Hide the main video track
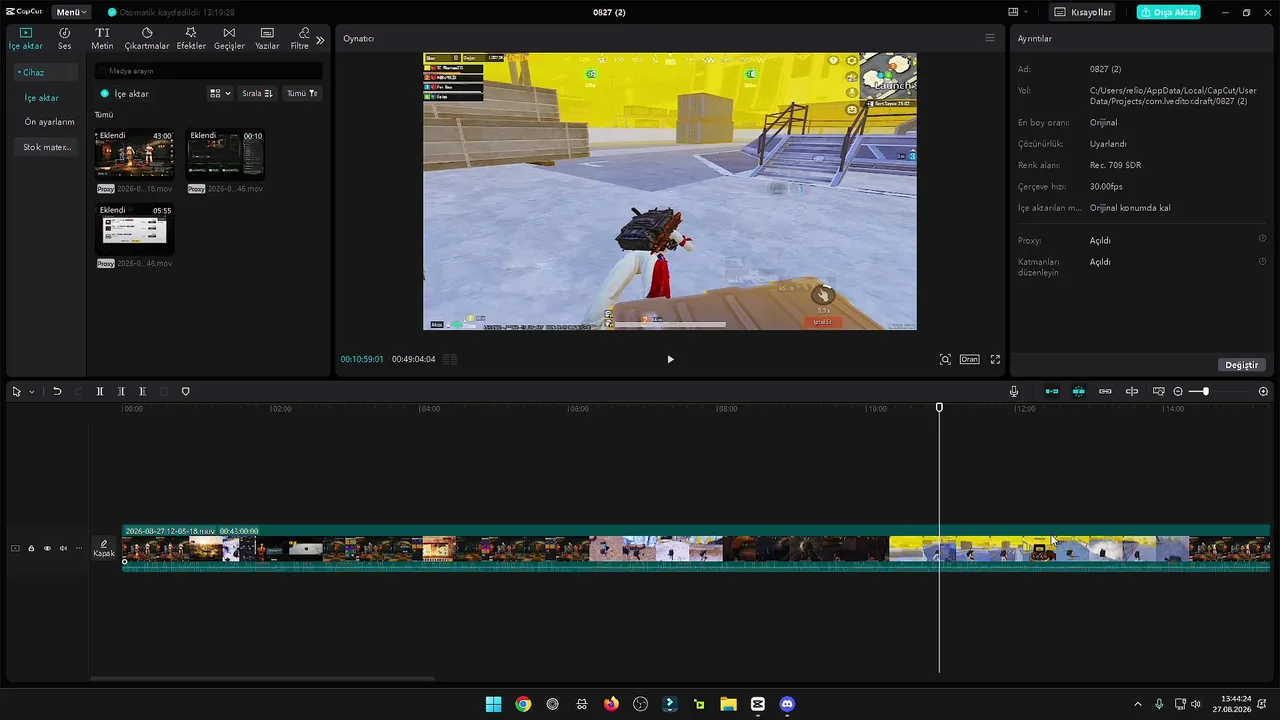The width and height of the screenshot is (1280, 720). tap(47, 548)
